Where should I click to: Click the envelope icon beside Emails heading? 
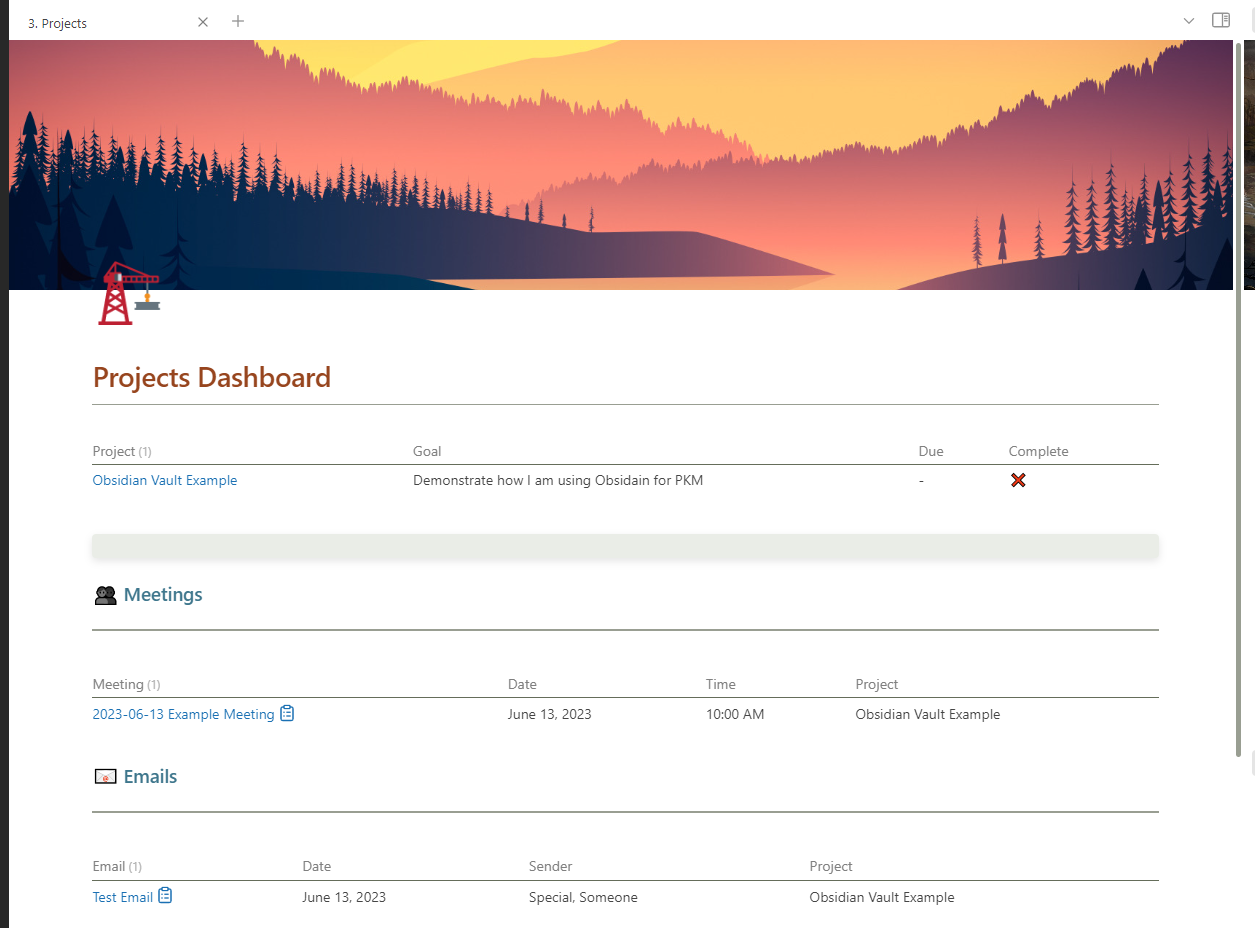[x=105, y=777]
